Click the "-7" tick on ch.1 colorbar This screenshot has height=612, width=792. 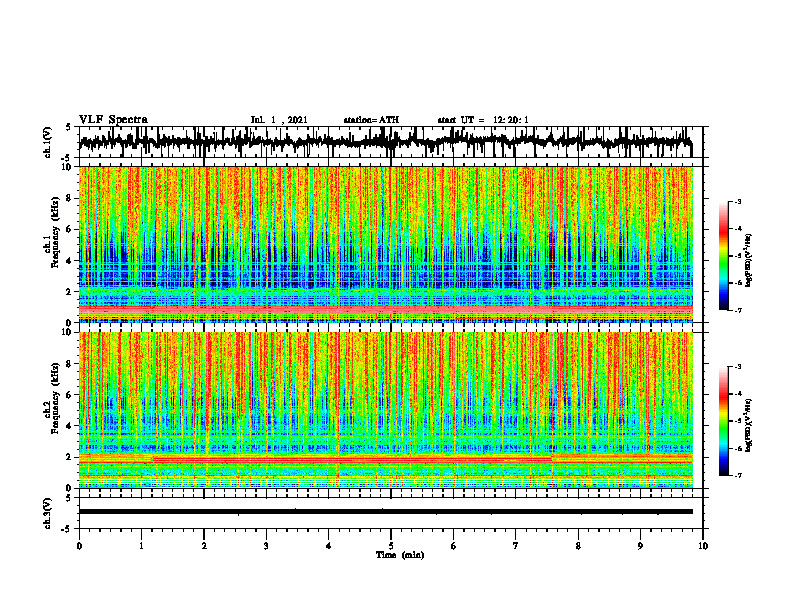click(x=738, y=311)
